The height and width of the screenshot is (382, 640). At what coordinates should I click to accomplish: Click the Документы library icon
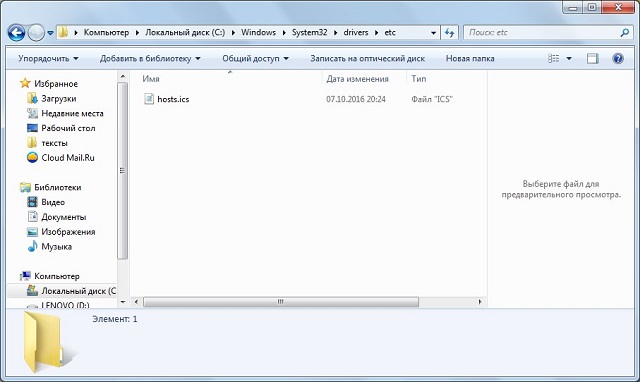[x=32, y=217]
